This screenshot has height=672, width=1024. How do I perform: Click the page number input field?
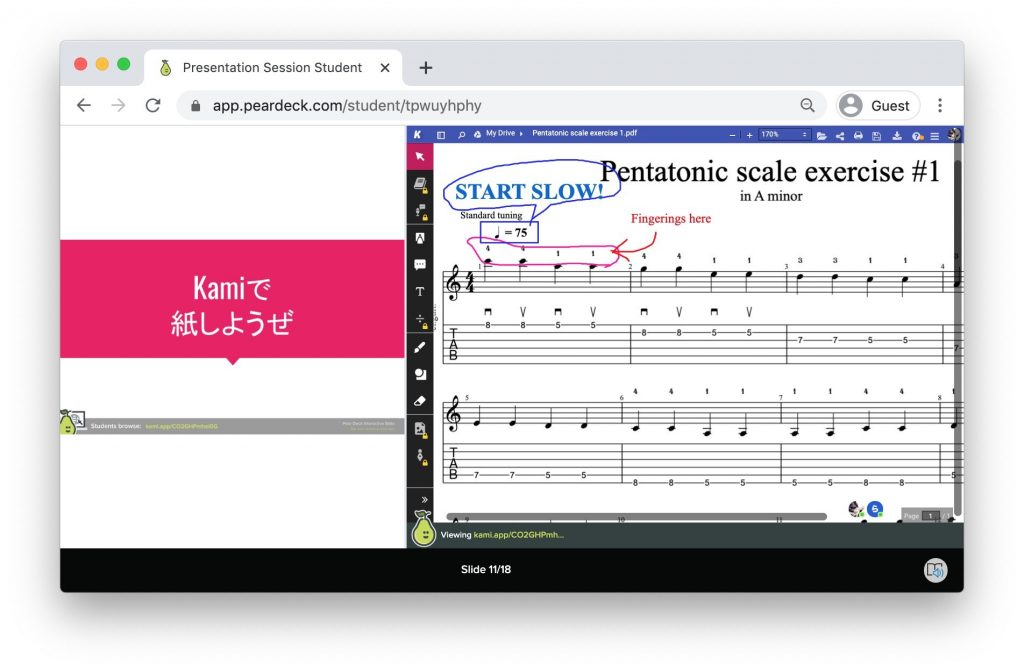tap(929, 516)
